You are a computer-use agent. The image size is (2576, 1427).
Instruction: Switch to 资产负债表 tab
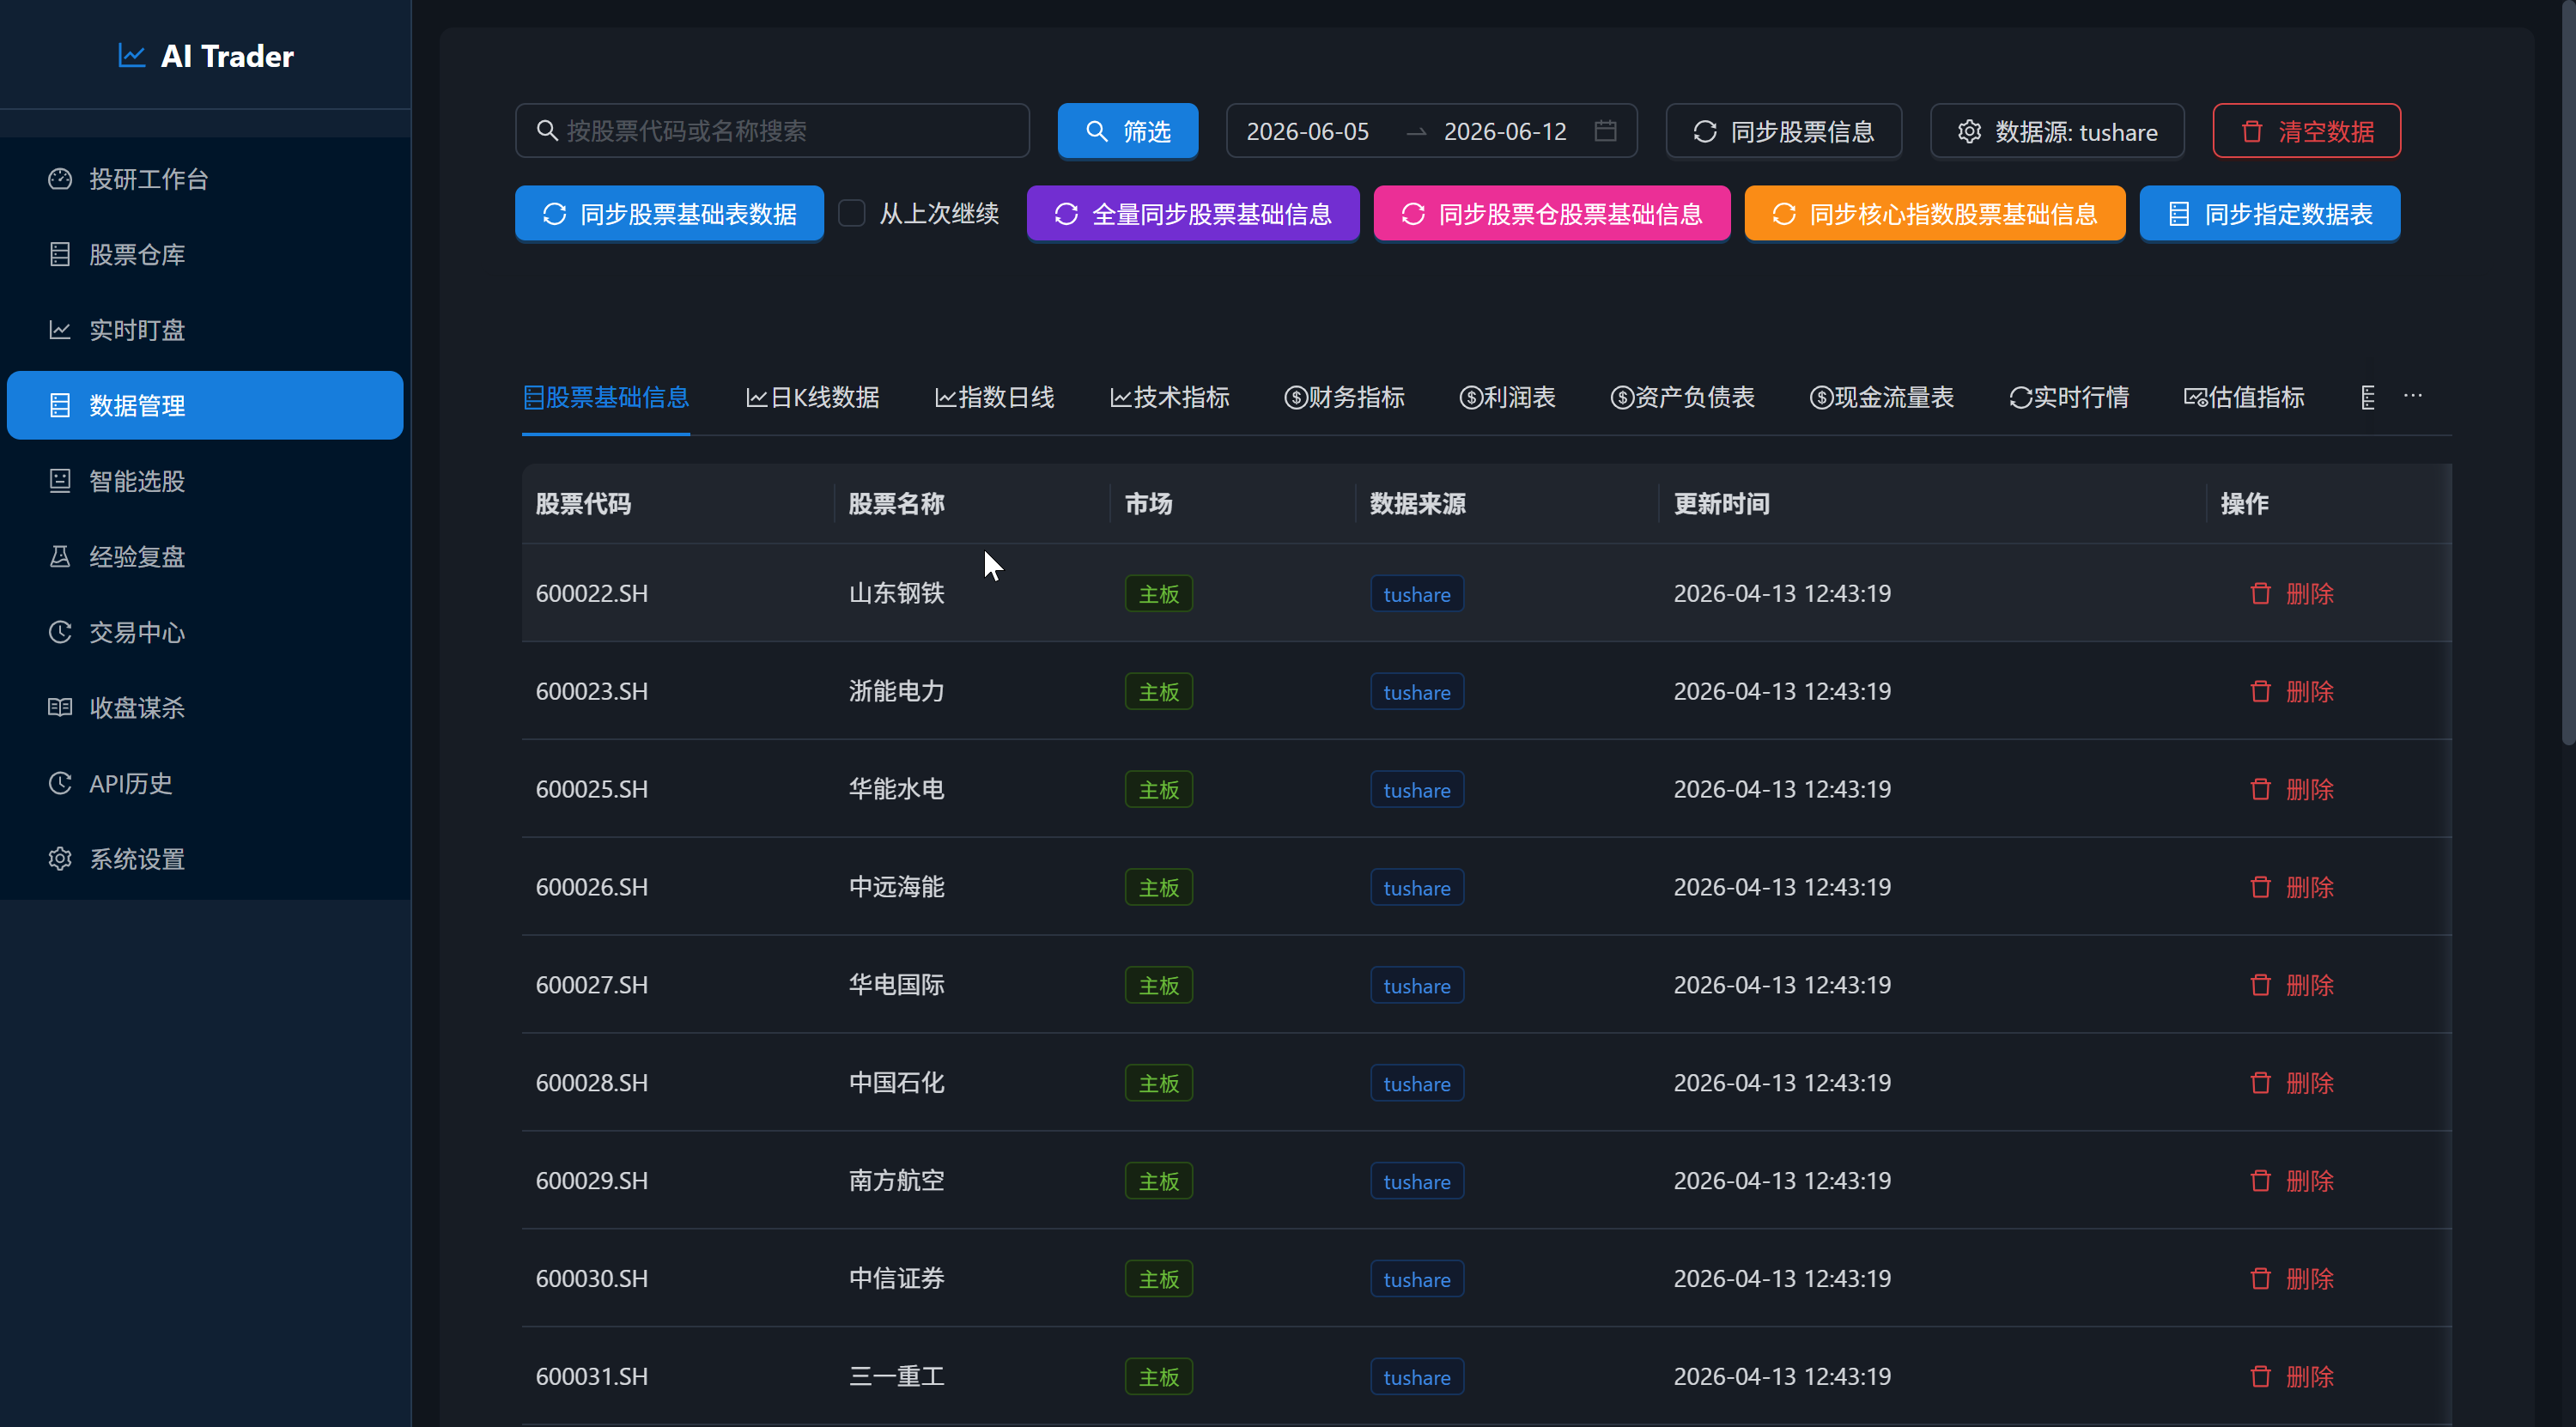1682,397
